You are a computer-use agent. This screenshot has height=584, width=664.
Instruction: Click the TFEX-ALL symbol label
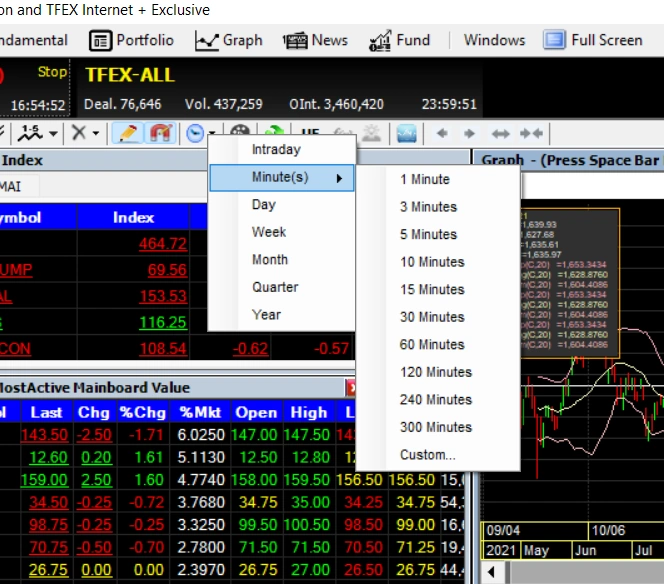[x=130, y=75]
